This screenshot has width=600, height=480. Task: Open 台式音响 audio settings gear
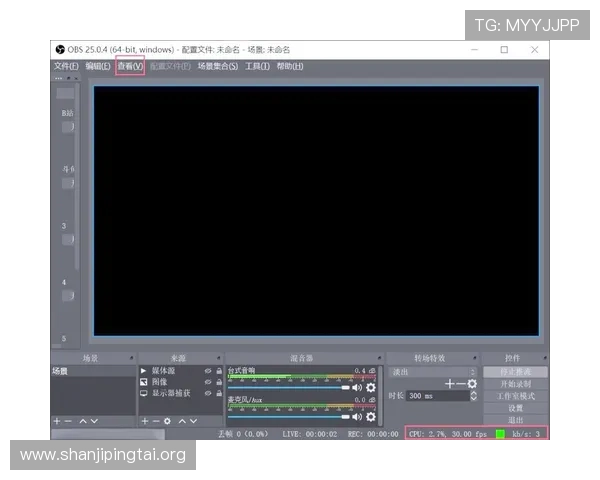pos(371,388)
